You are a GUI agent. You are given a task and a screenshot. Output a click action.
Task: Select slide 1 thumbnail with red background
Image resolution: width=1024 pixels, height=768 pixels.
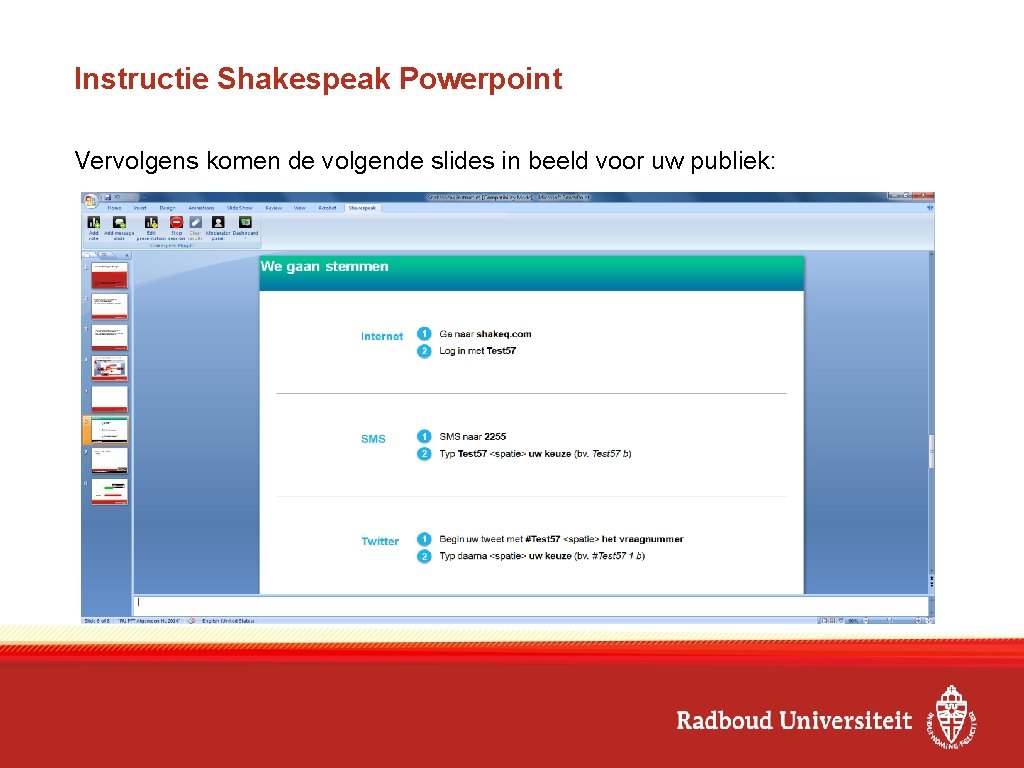click(110, 276)
